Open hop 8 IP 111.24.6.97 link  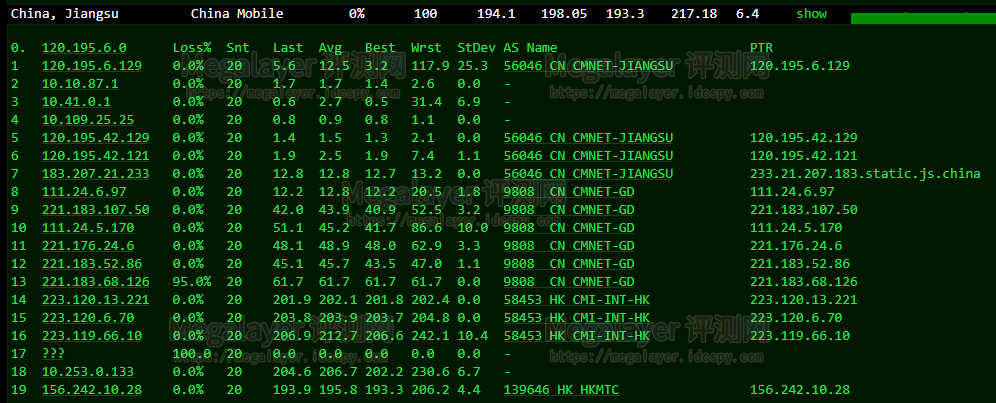click(84, 191)
